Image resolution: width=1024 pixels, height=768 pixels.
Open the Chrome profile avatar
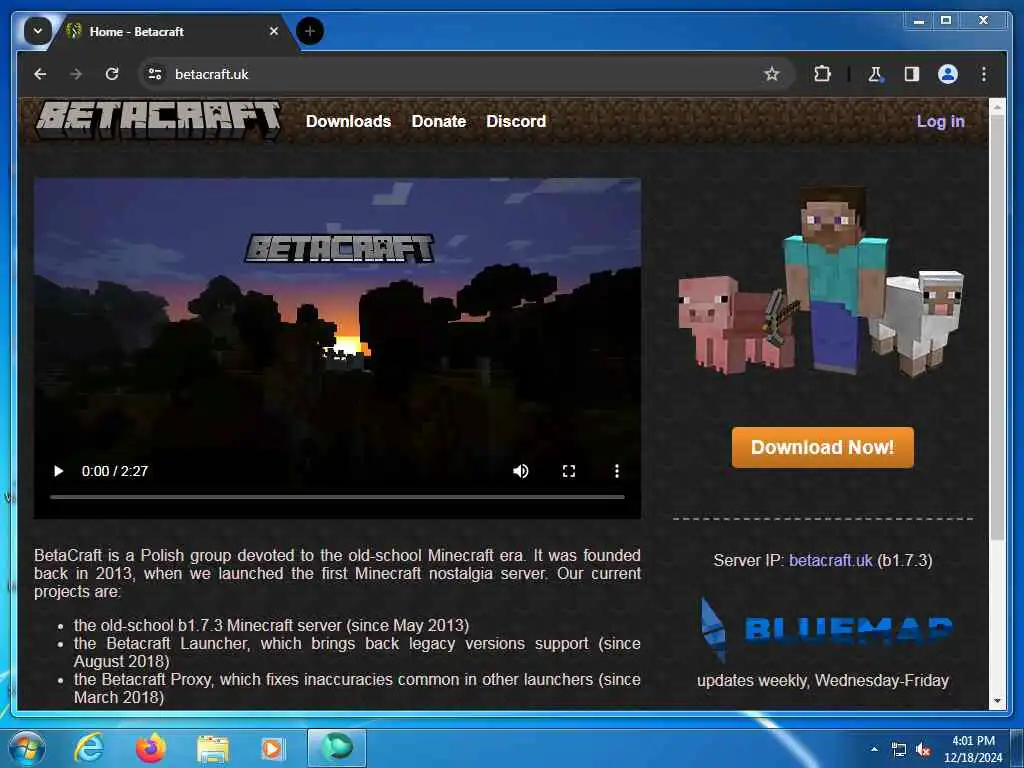coord(948,74)
